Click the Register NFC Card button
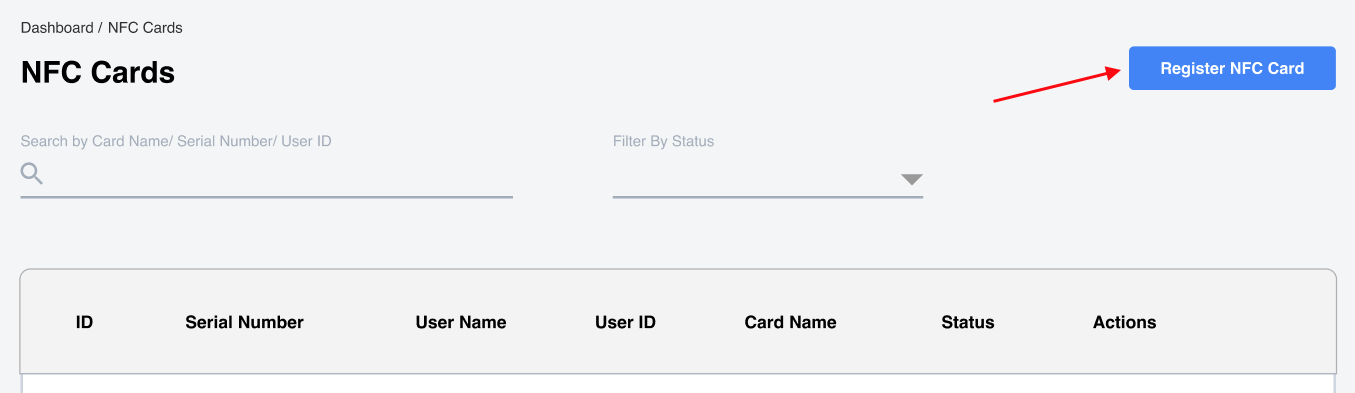The height and width of the screenshot is (393, 1355). [1232, 68]
